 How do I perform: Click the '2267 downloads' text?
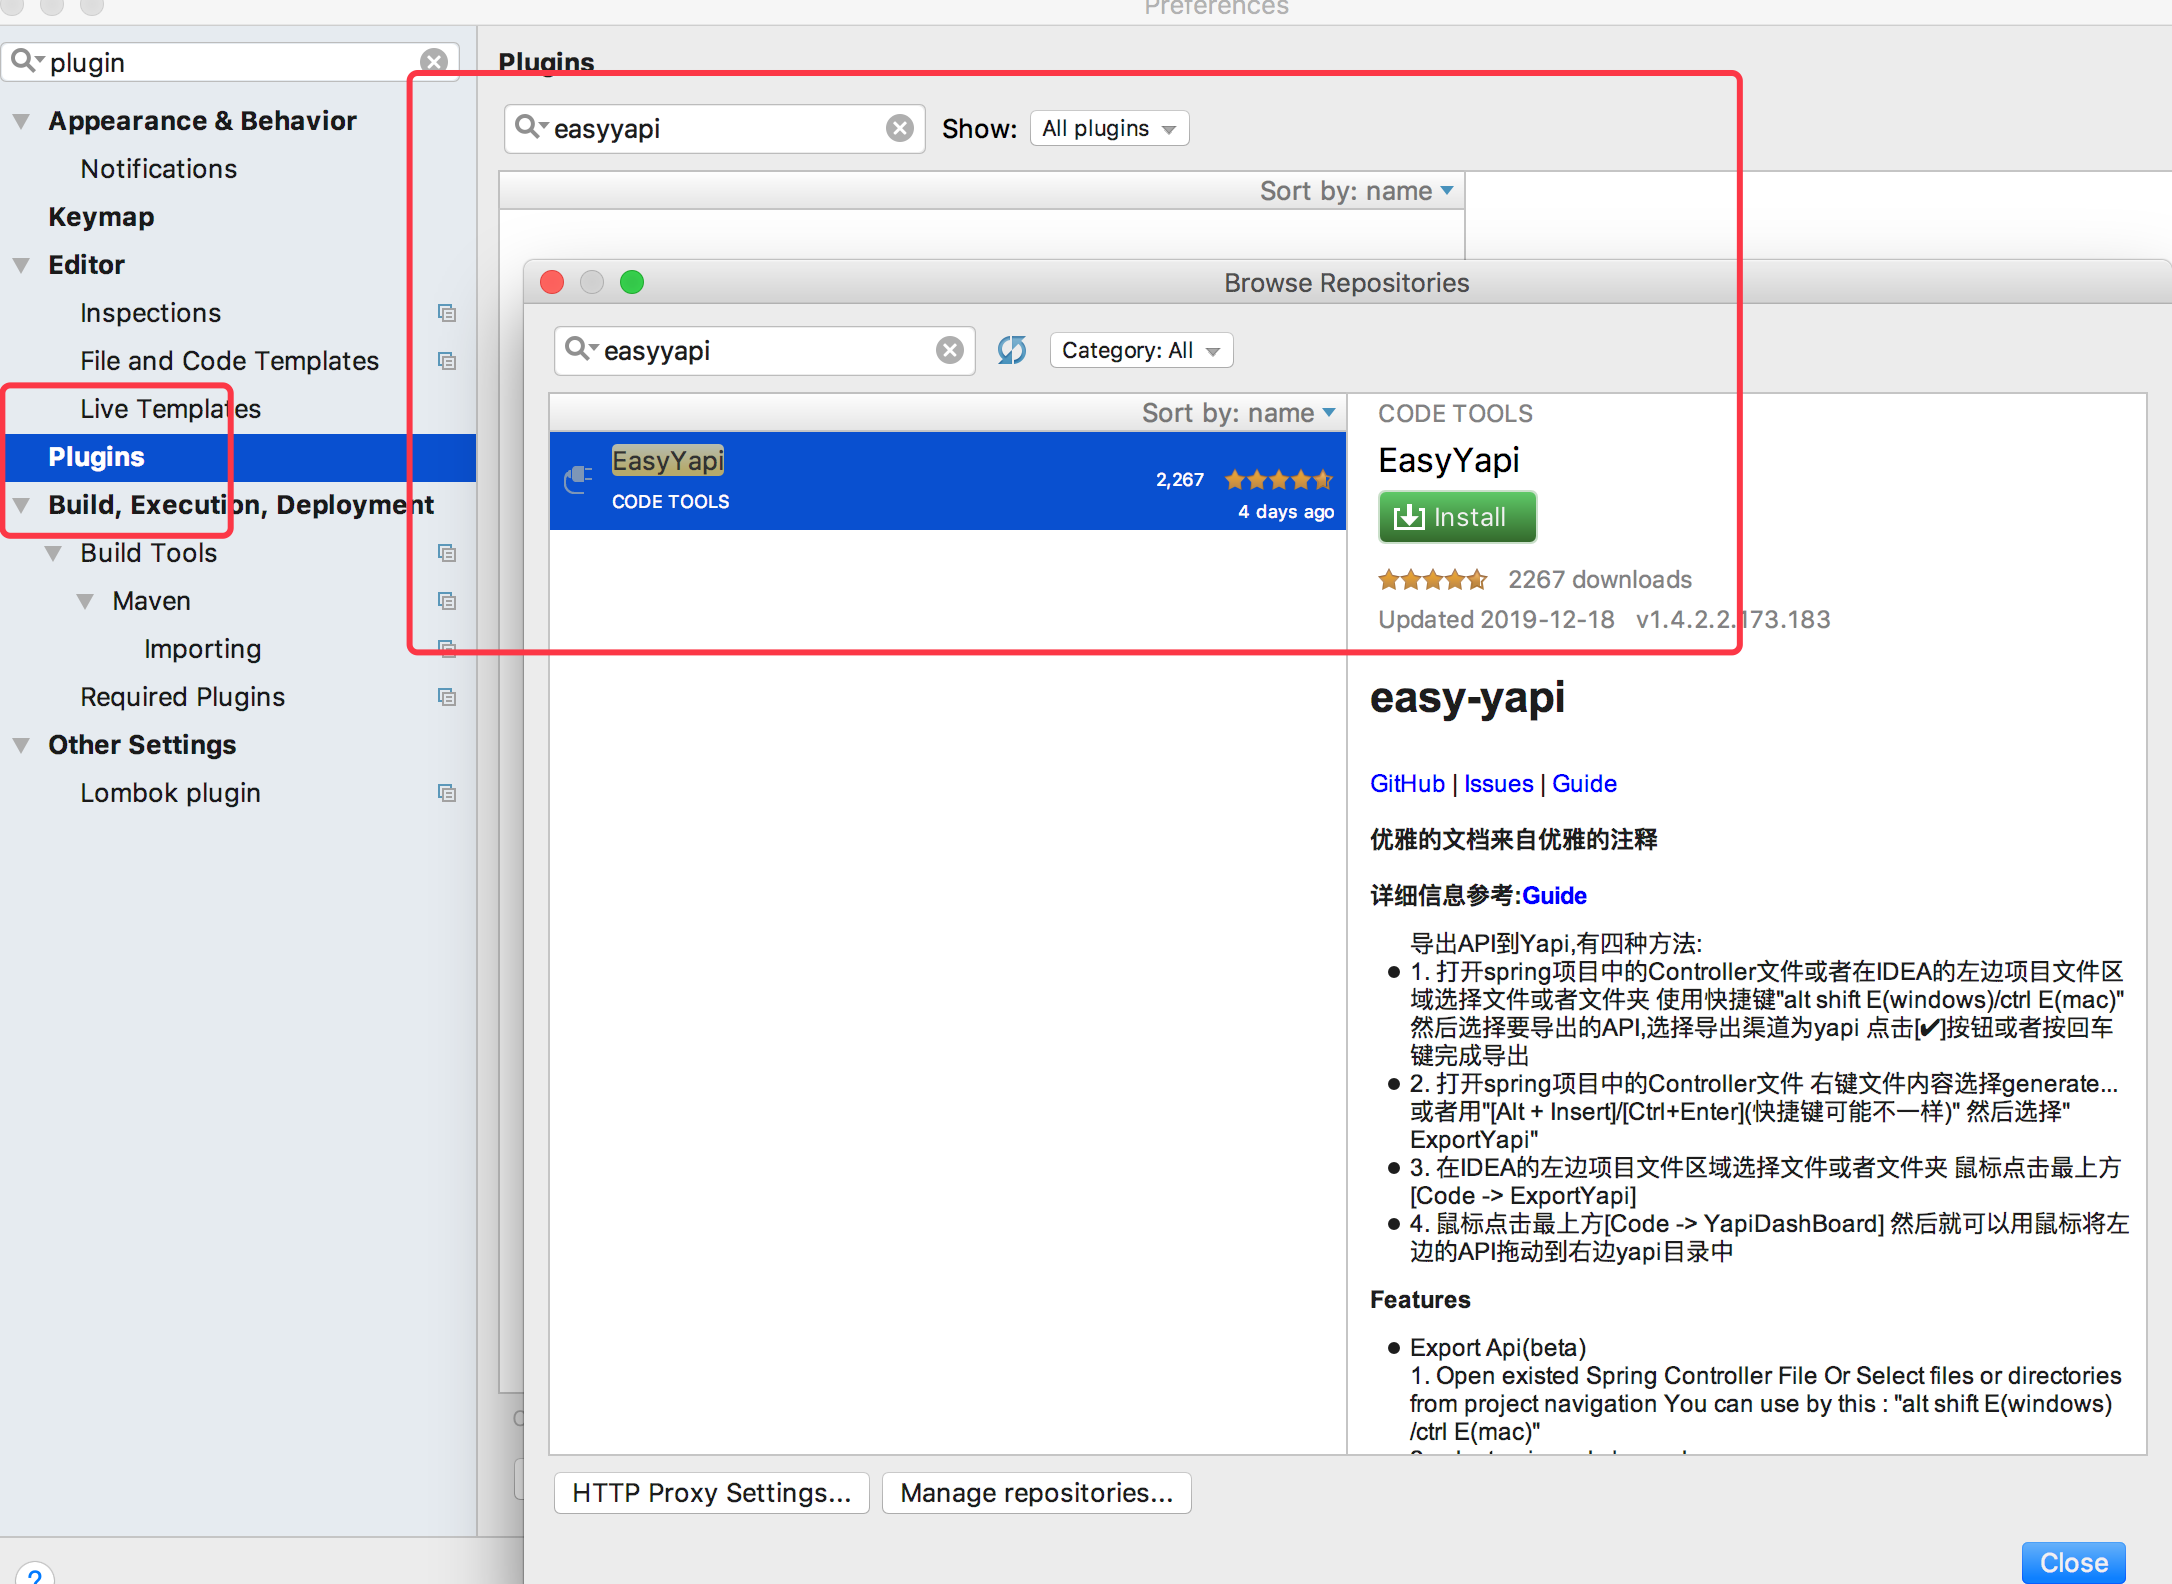click(1600, 579)
